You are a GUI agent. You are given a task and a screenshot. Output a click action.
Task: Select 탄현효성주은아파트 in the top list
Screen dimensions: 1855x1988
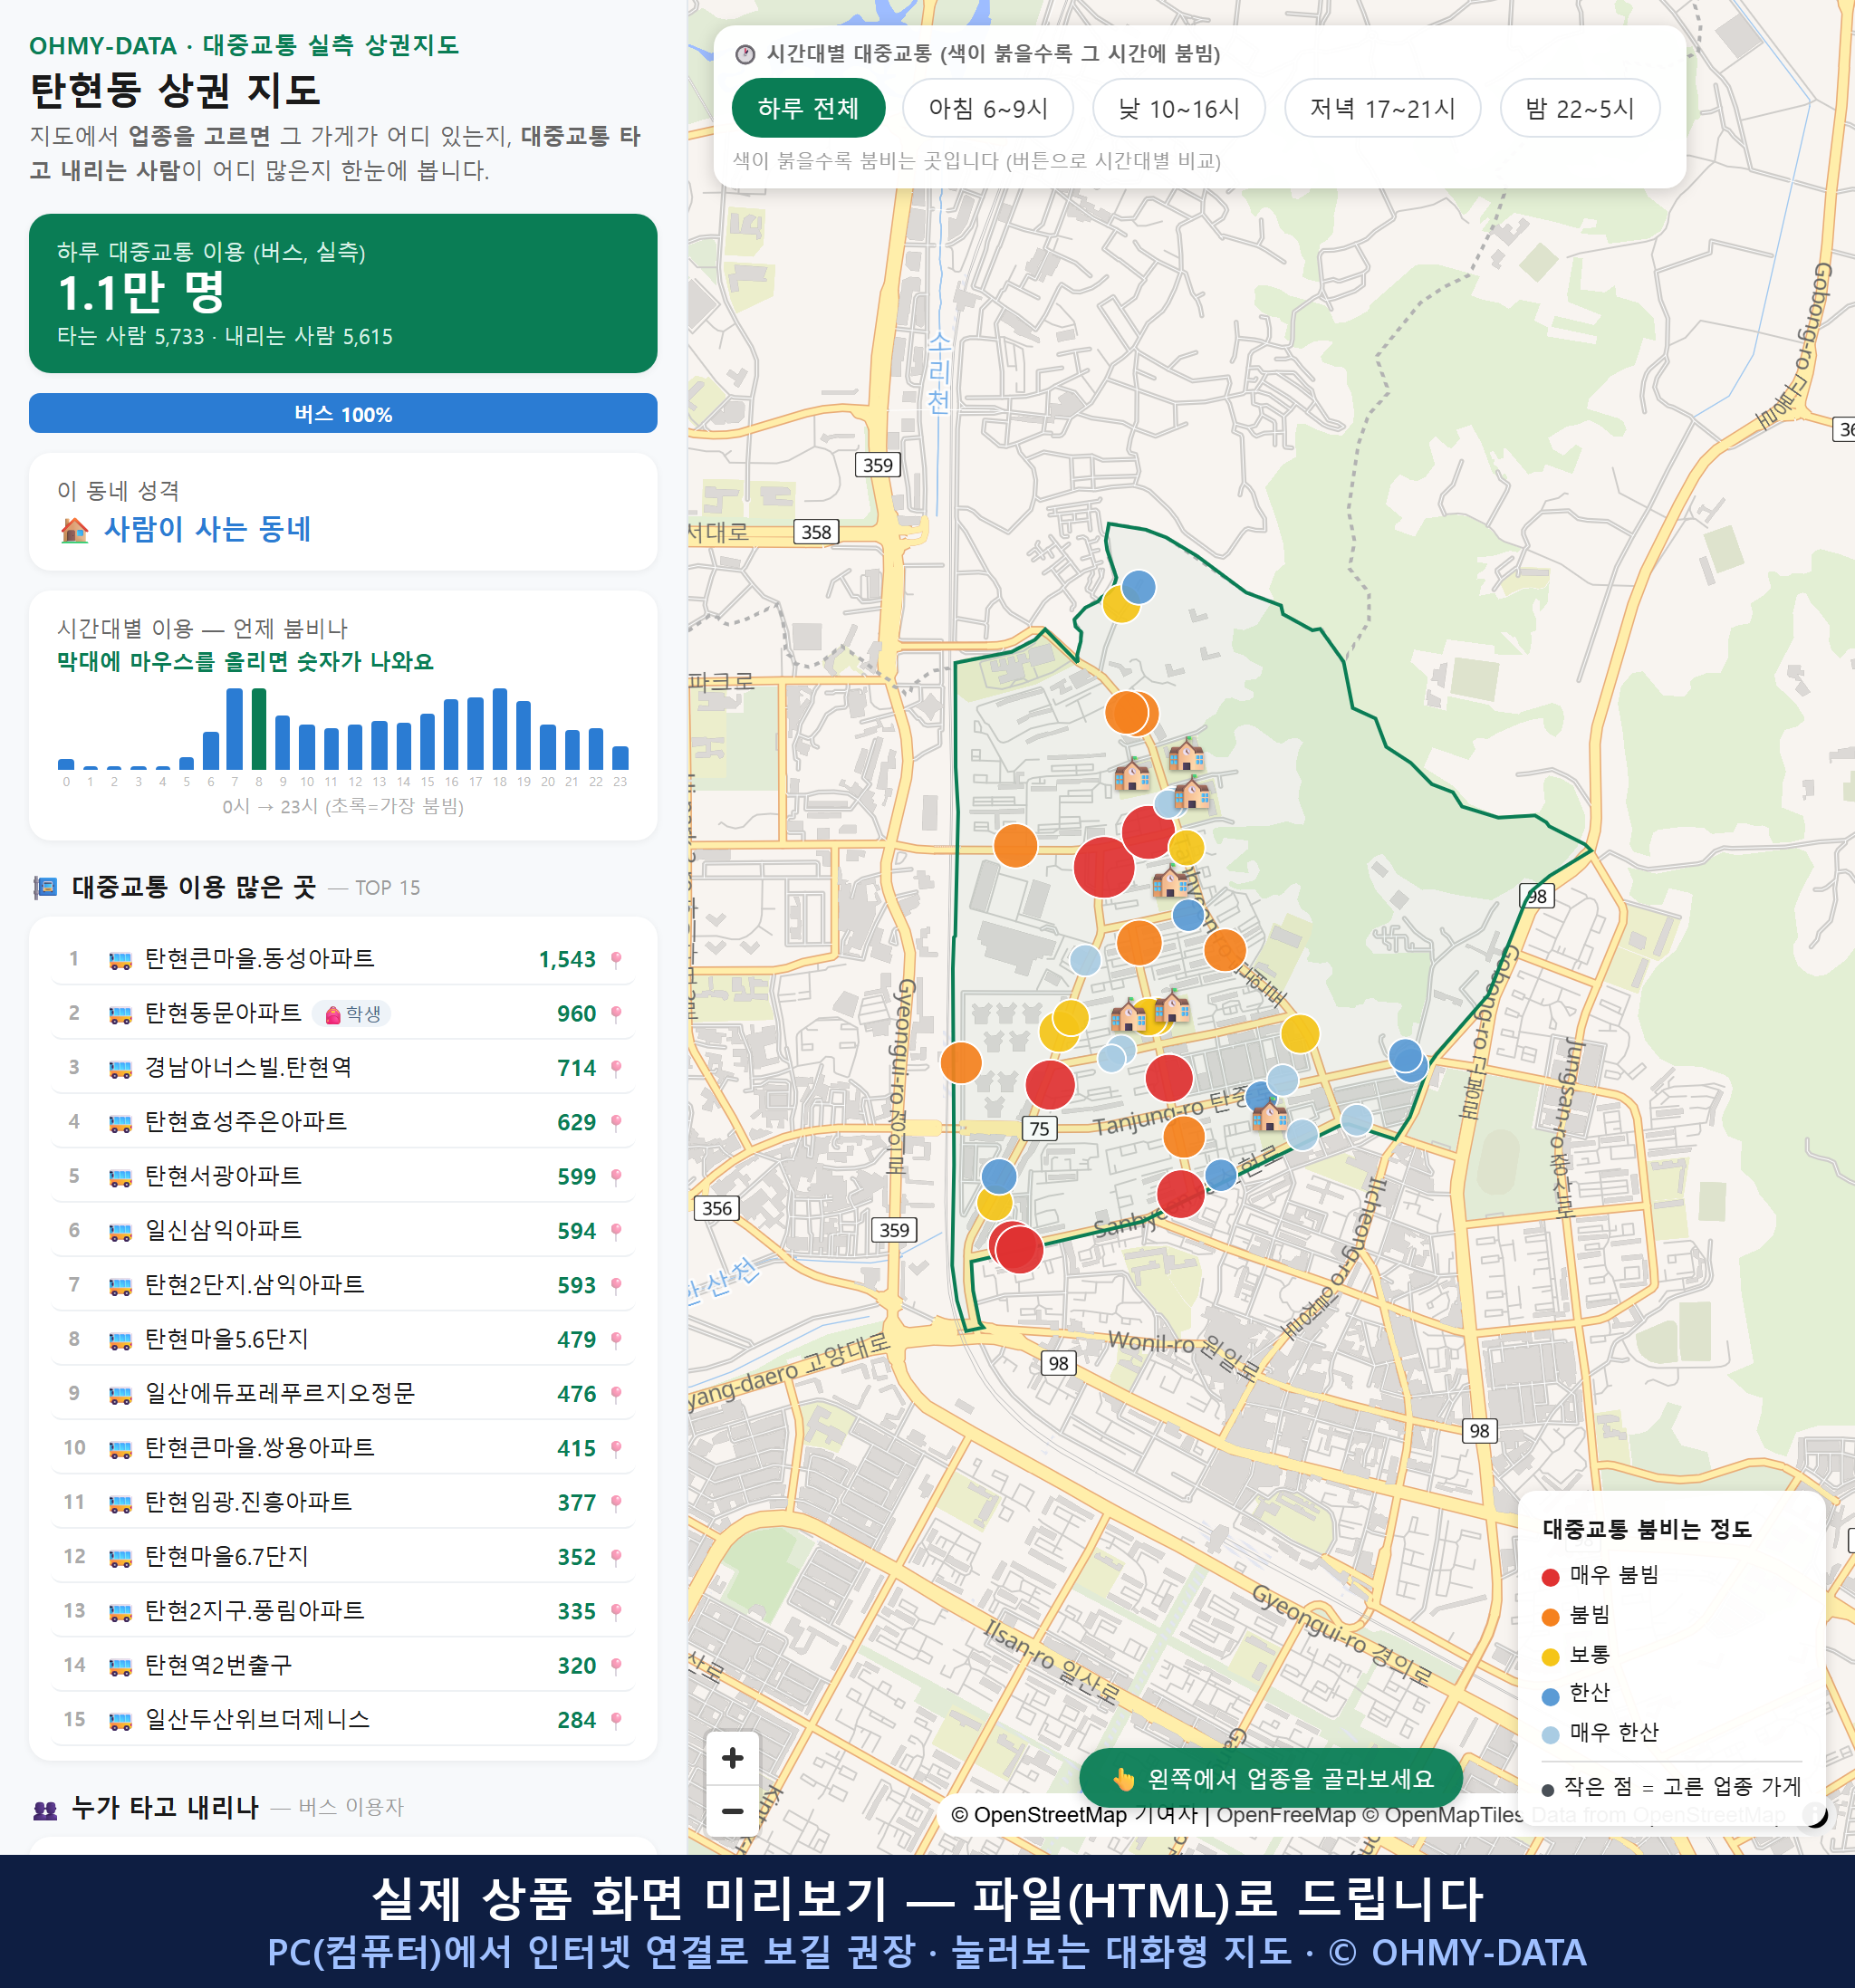[342, 1122]
